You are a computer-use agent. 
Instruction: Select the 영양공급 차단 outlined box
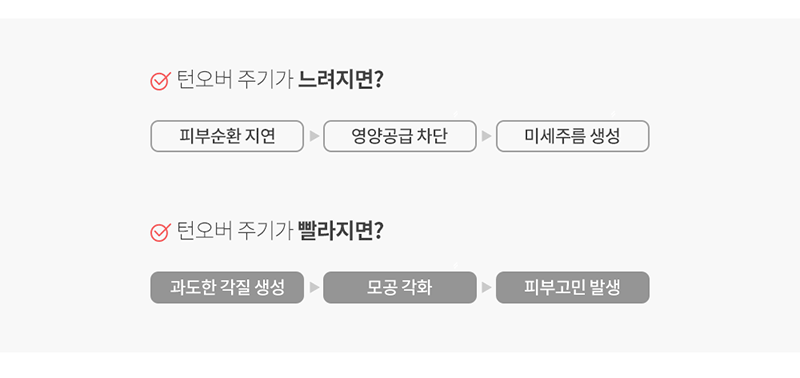click(399, 136)
